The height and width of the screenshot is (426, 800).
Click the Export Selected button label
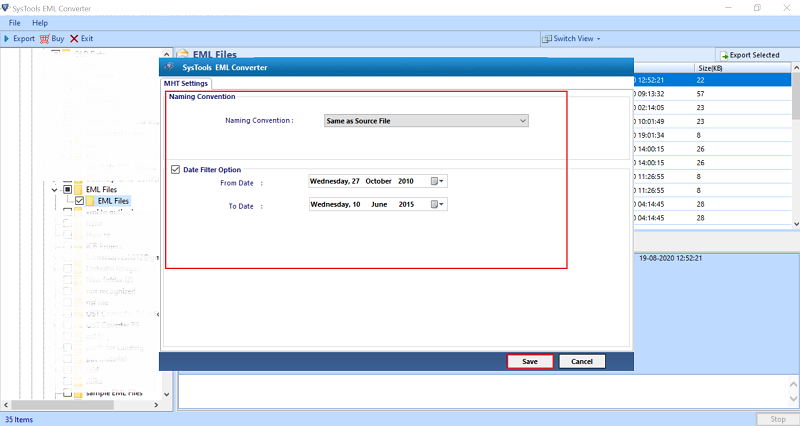pos(754,55)
